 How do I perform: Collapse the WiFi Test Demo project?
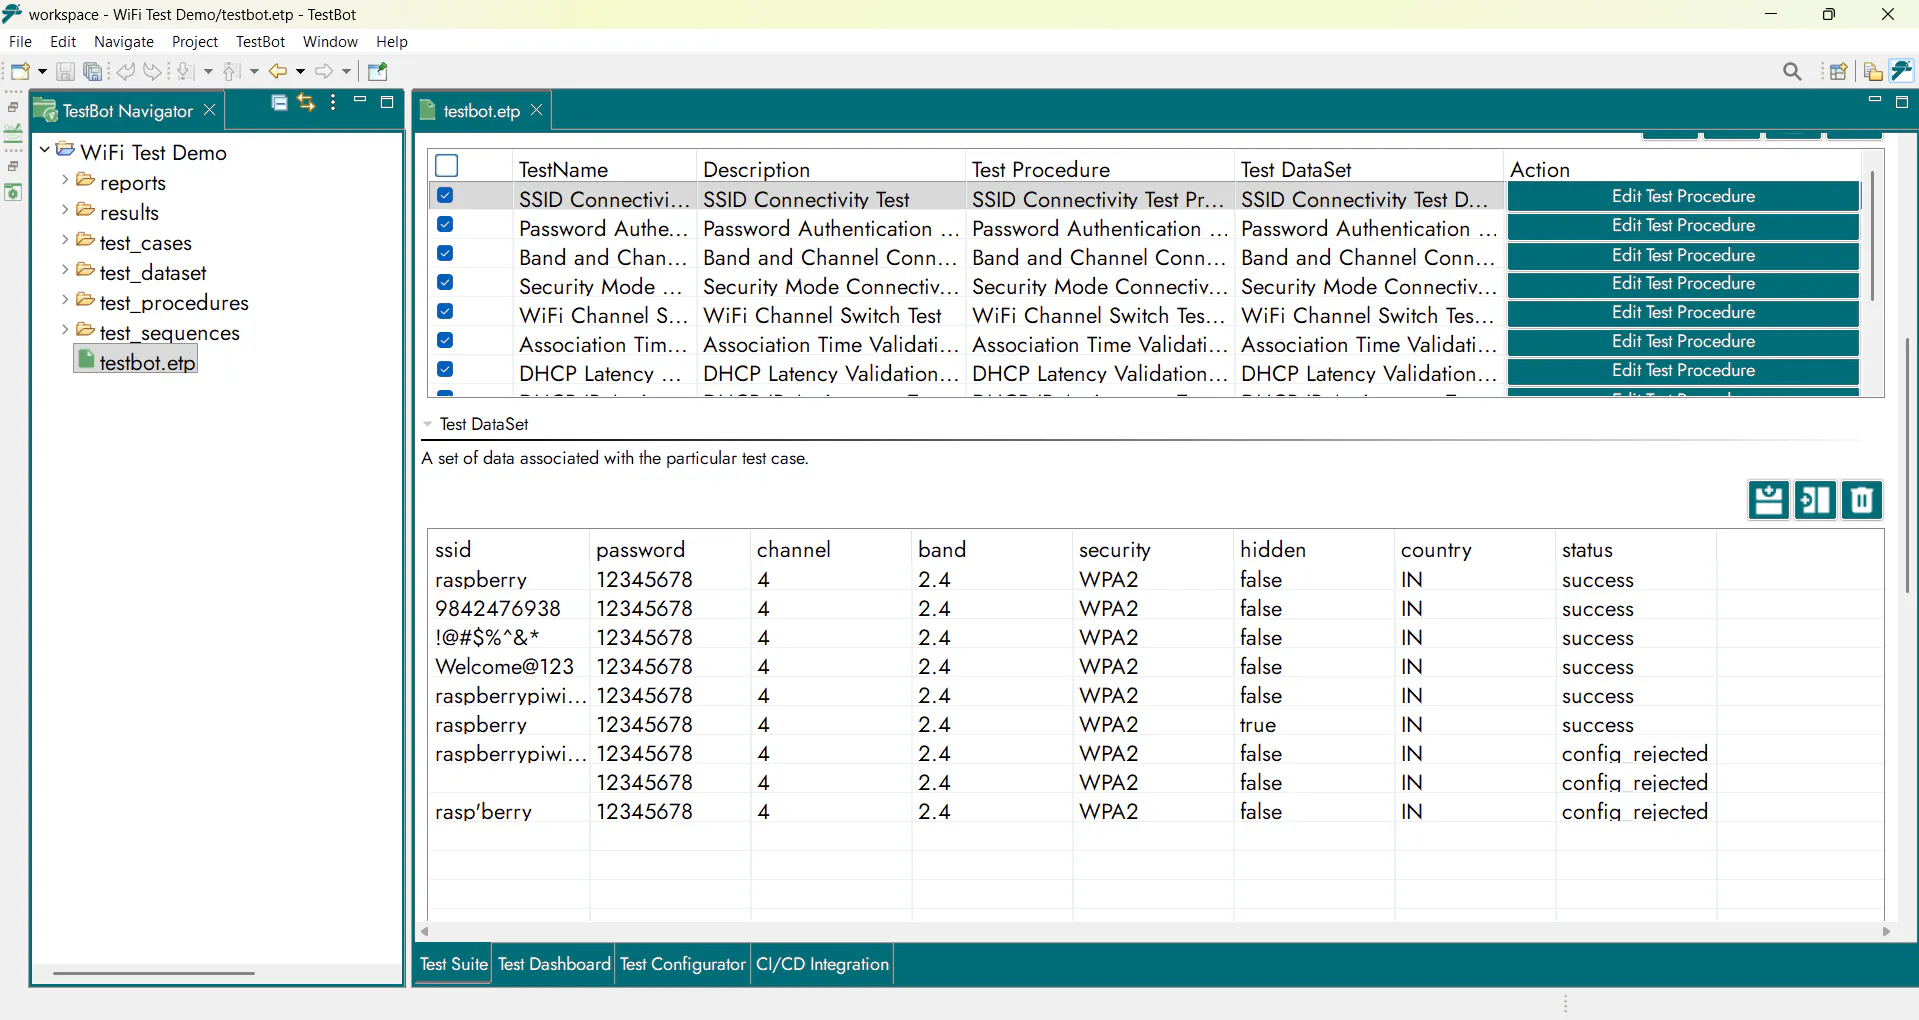45,150
